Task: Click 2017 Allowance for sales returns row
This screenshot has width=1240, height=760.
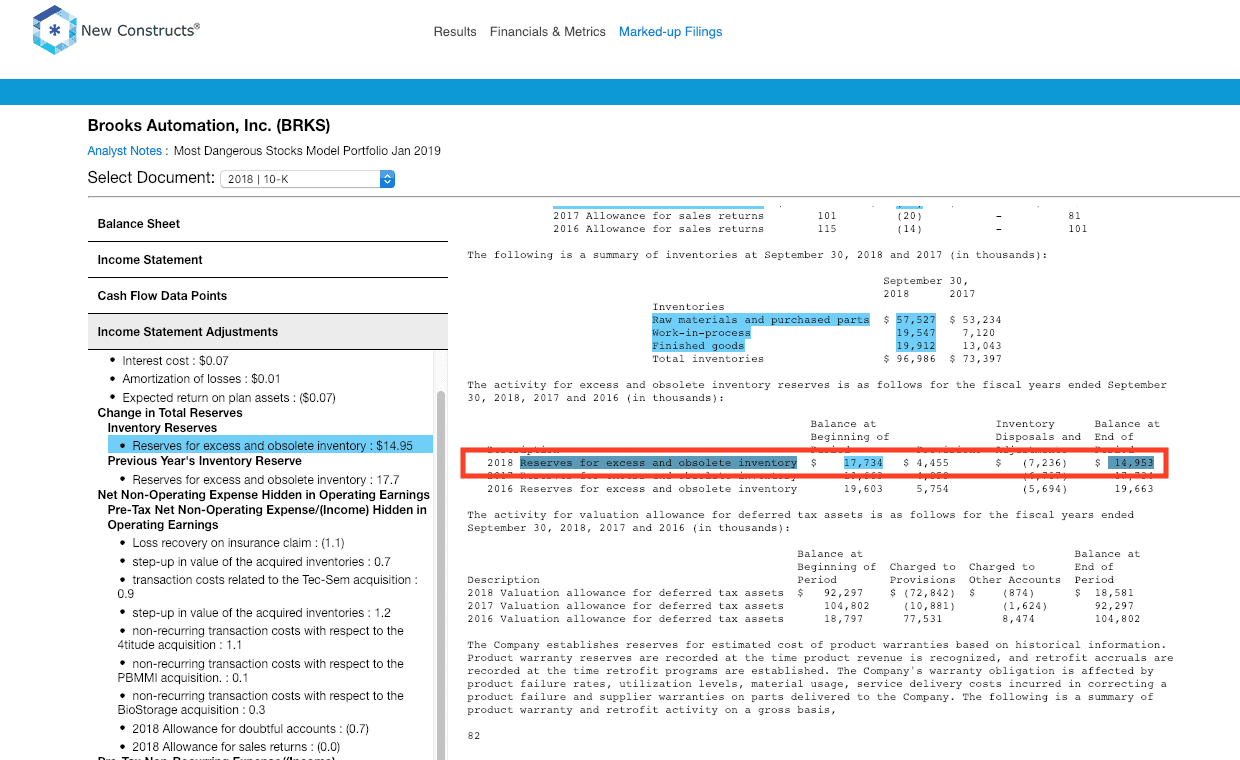Action: (816, 216)
